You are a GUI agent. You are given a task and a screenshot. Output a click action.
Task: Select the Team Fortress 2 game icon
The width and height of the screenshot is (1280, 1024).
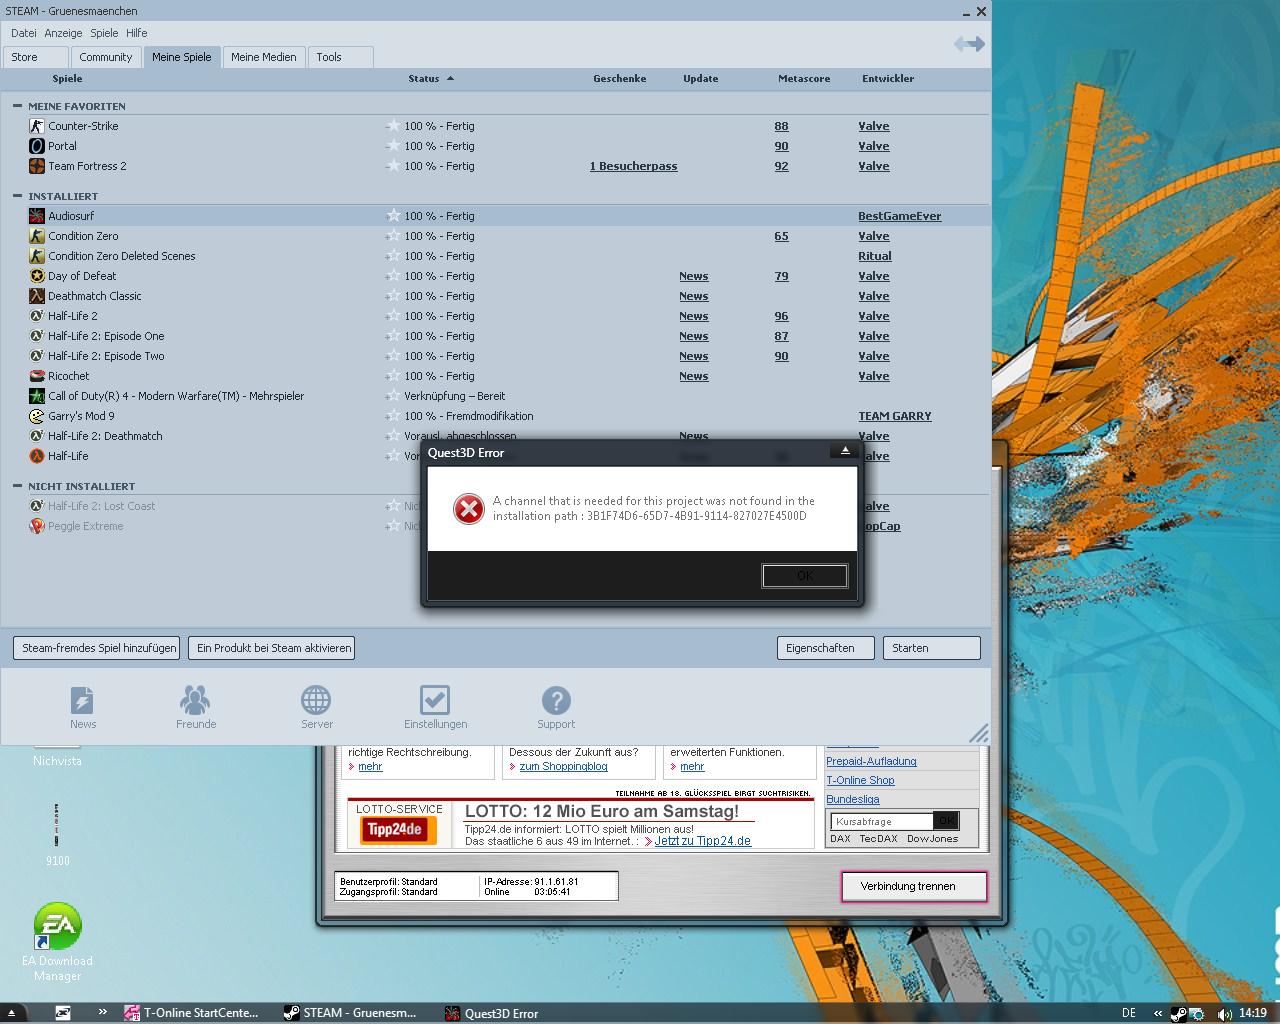click(x=37, y=166)
